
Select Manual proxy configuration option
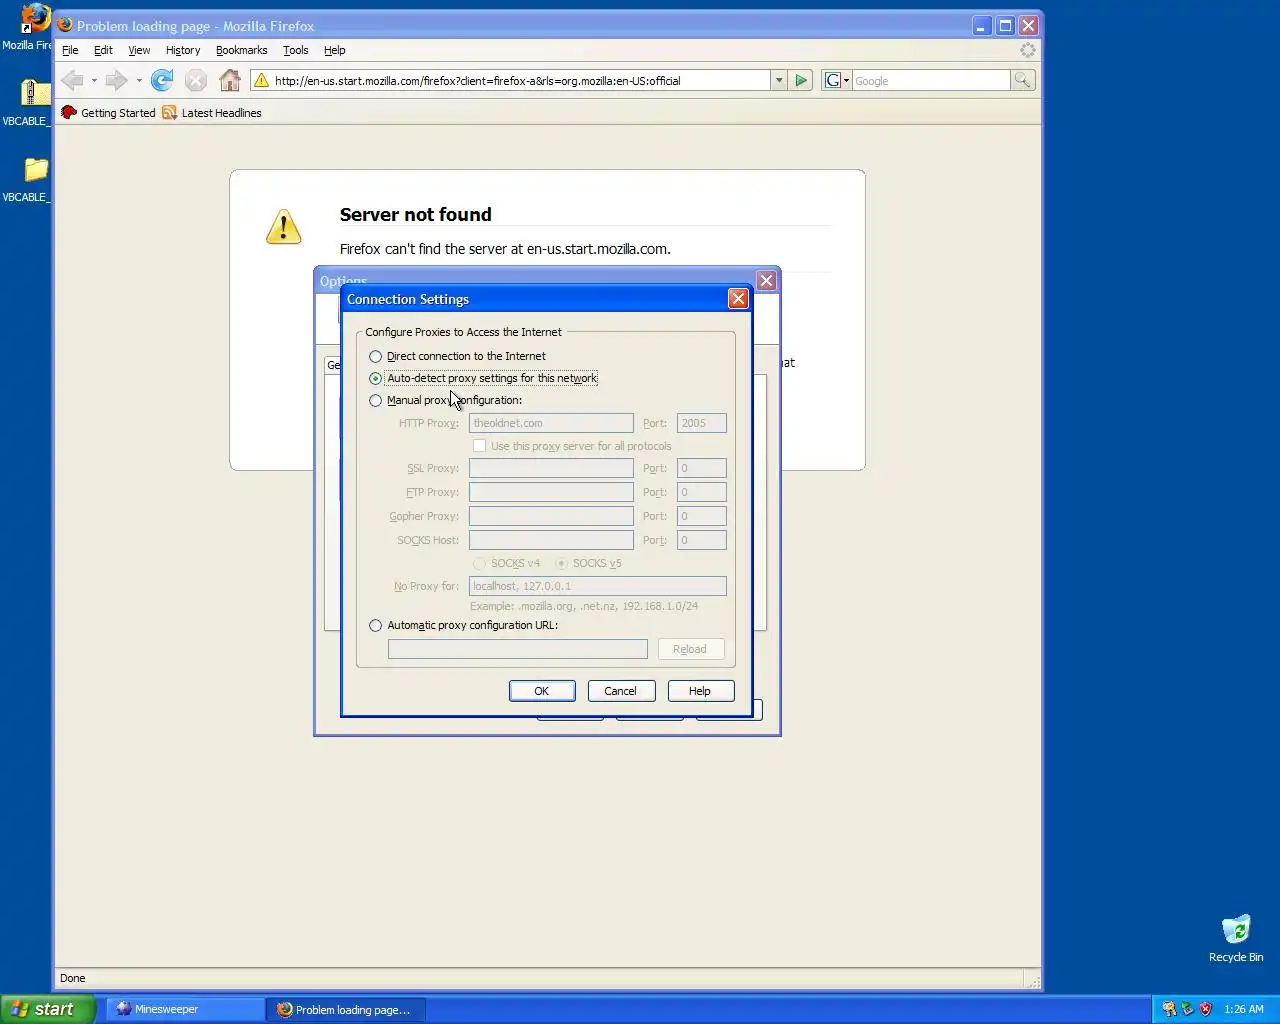[x=376, y=400]
